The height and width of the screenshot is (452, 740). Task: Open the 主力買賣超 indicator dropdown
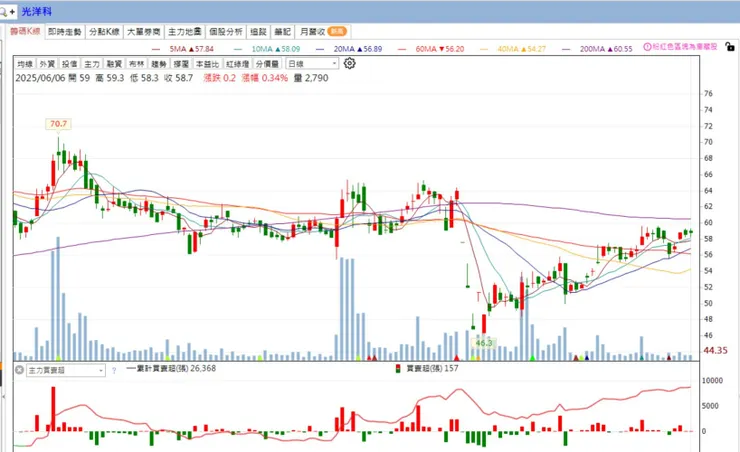pos(66,371)
